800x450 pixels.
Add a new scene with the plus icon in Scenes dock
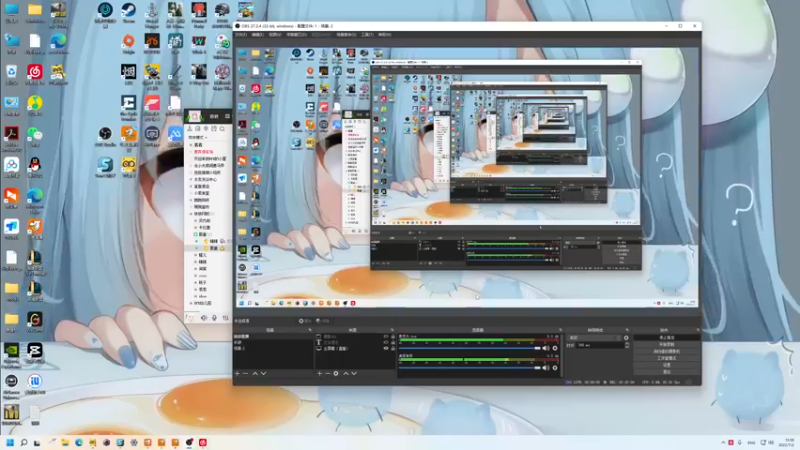(x=237, y=373)
